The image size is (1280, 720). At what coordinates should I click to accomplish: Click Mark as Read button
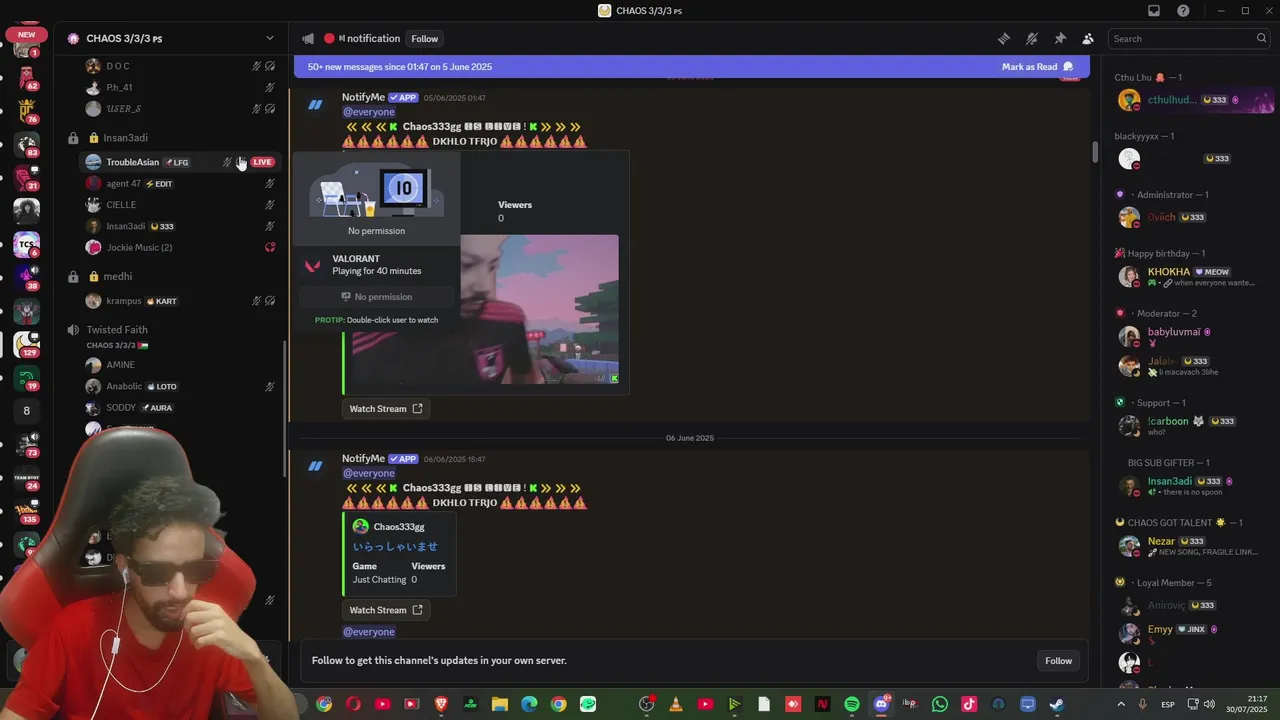(1037, 67)
